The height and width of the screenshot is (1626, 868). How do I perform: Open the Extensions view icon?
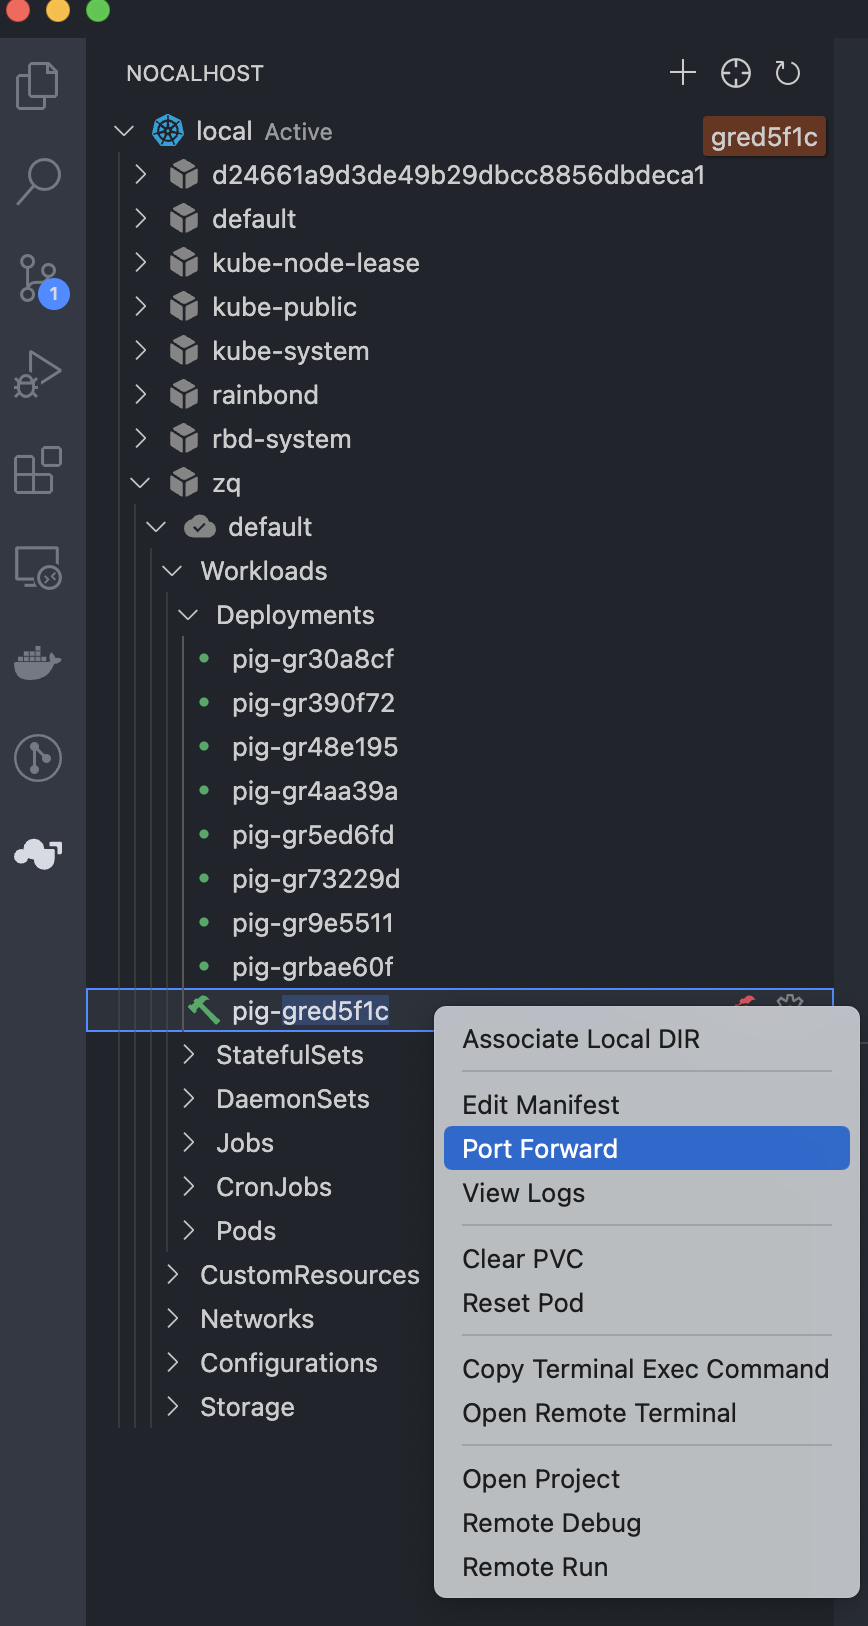pos(38,470)
